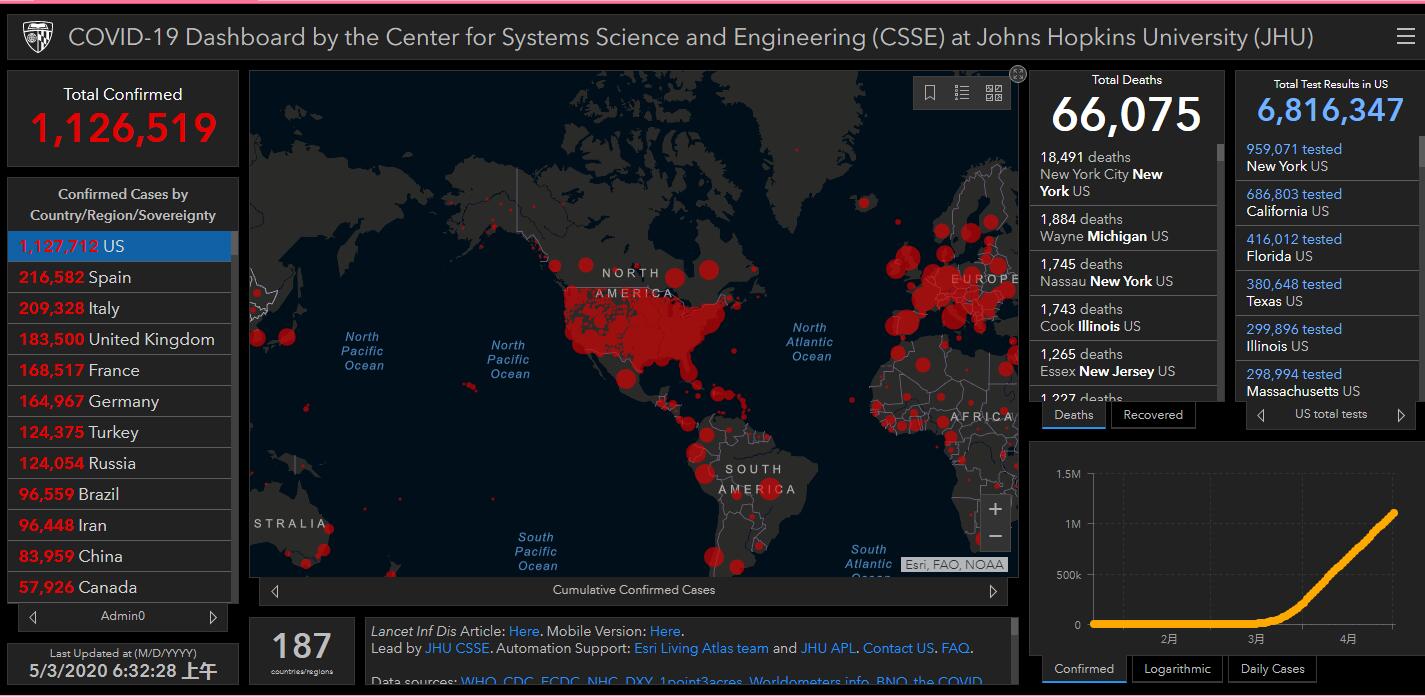Click the deaths list scrollbar

1220,270
